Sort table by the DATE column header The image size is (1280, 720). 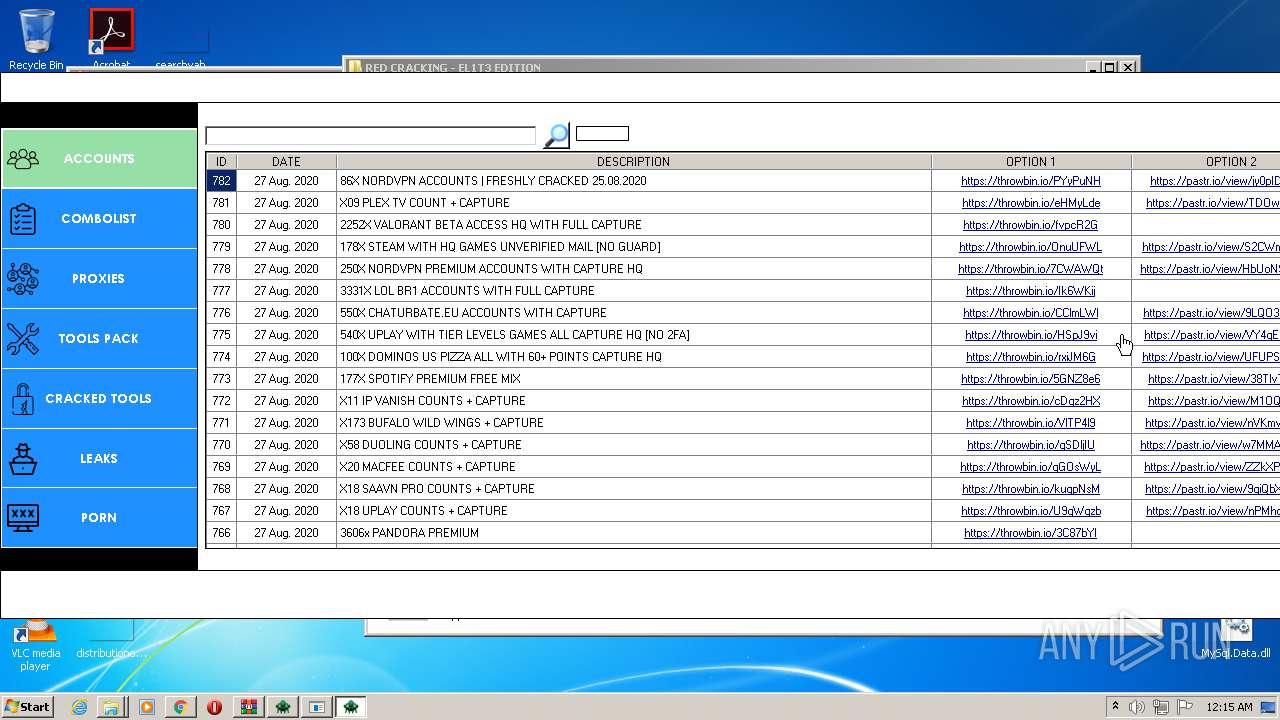point(286,161)
